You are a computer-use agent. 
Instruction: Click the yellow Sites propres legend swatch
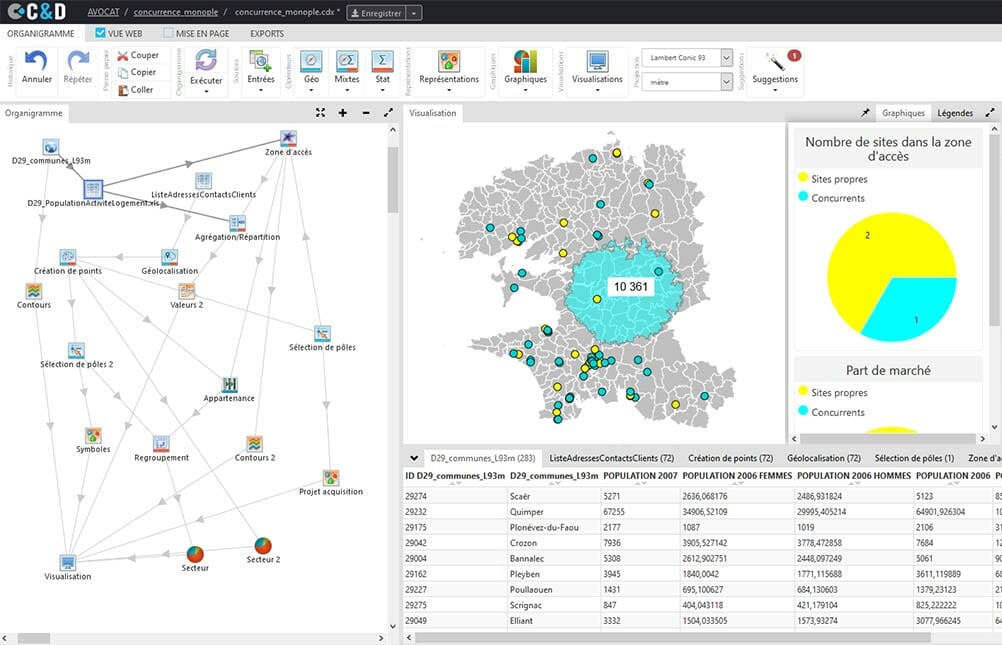coord(802,179)
